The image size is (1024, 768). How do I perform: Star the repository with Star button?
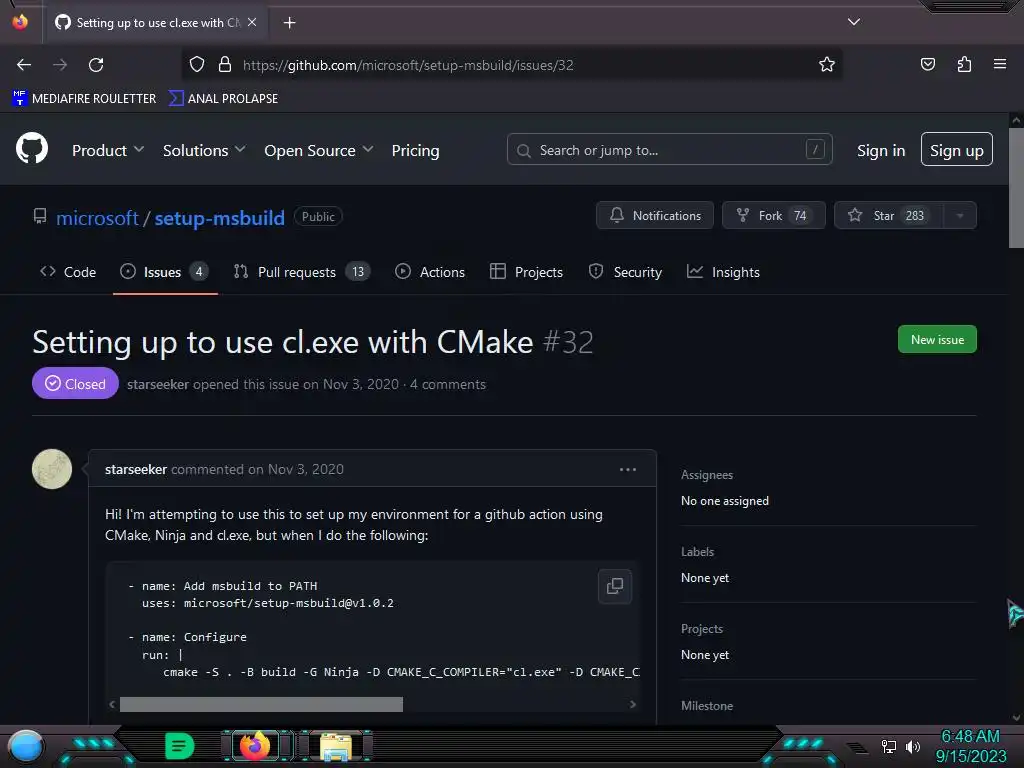(x=889, y=216)
